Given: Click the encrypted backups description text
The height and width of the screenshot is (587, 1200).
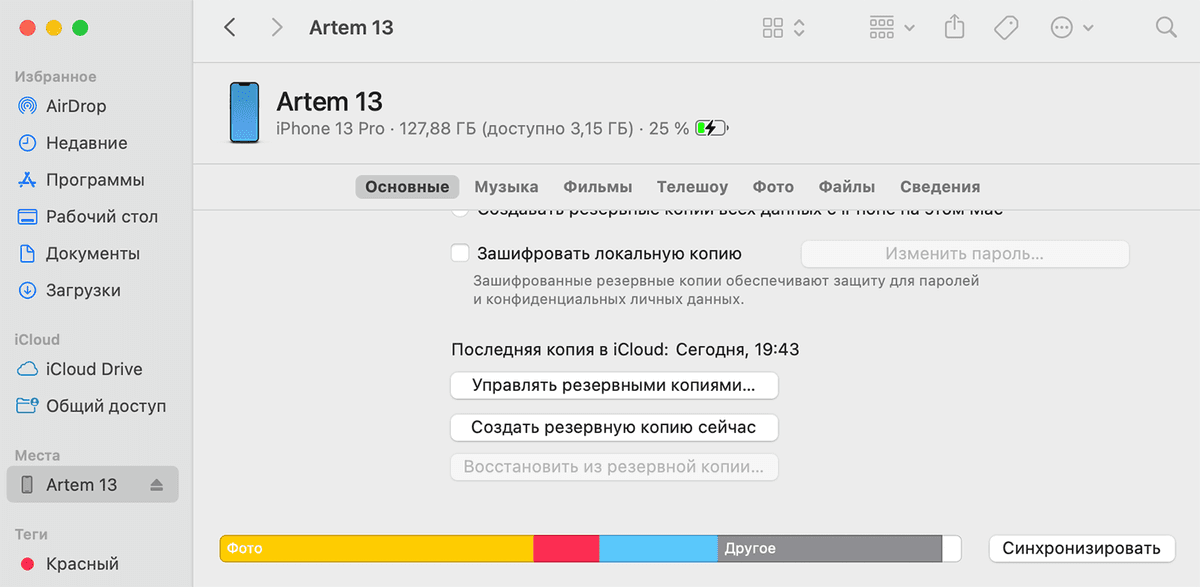Looking at the screenshot, I should coord(726,290).
